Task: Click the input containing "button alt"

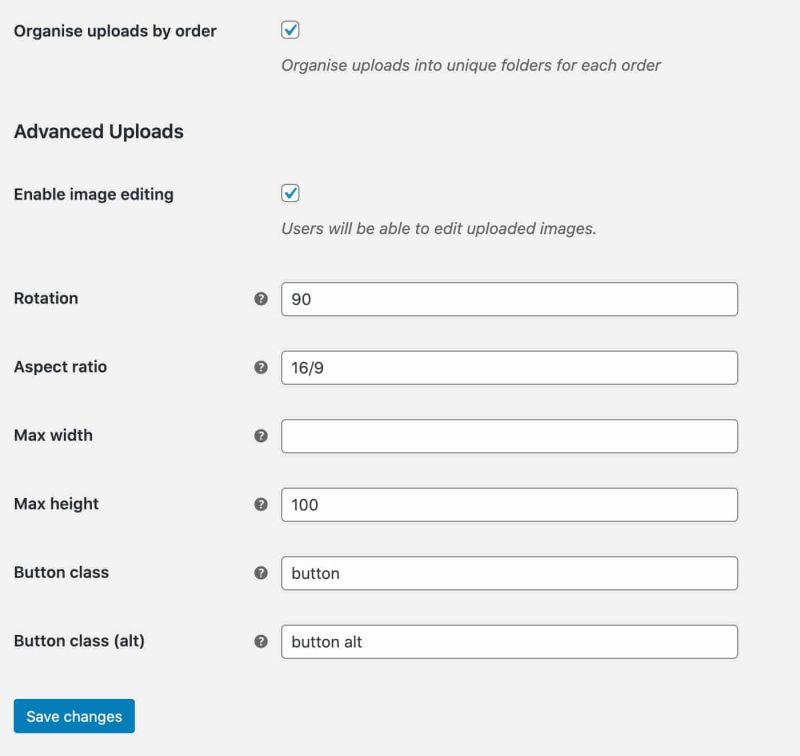Action: coord(510,642)
